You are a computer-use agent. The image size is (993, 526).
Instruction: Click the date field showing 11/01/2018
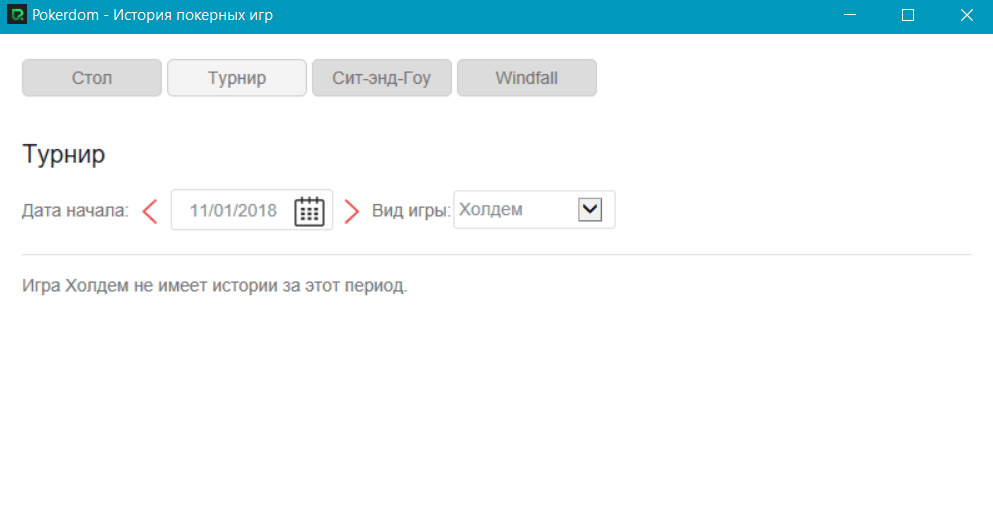252,210
